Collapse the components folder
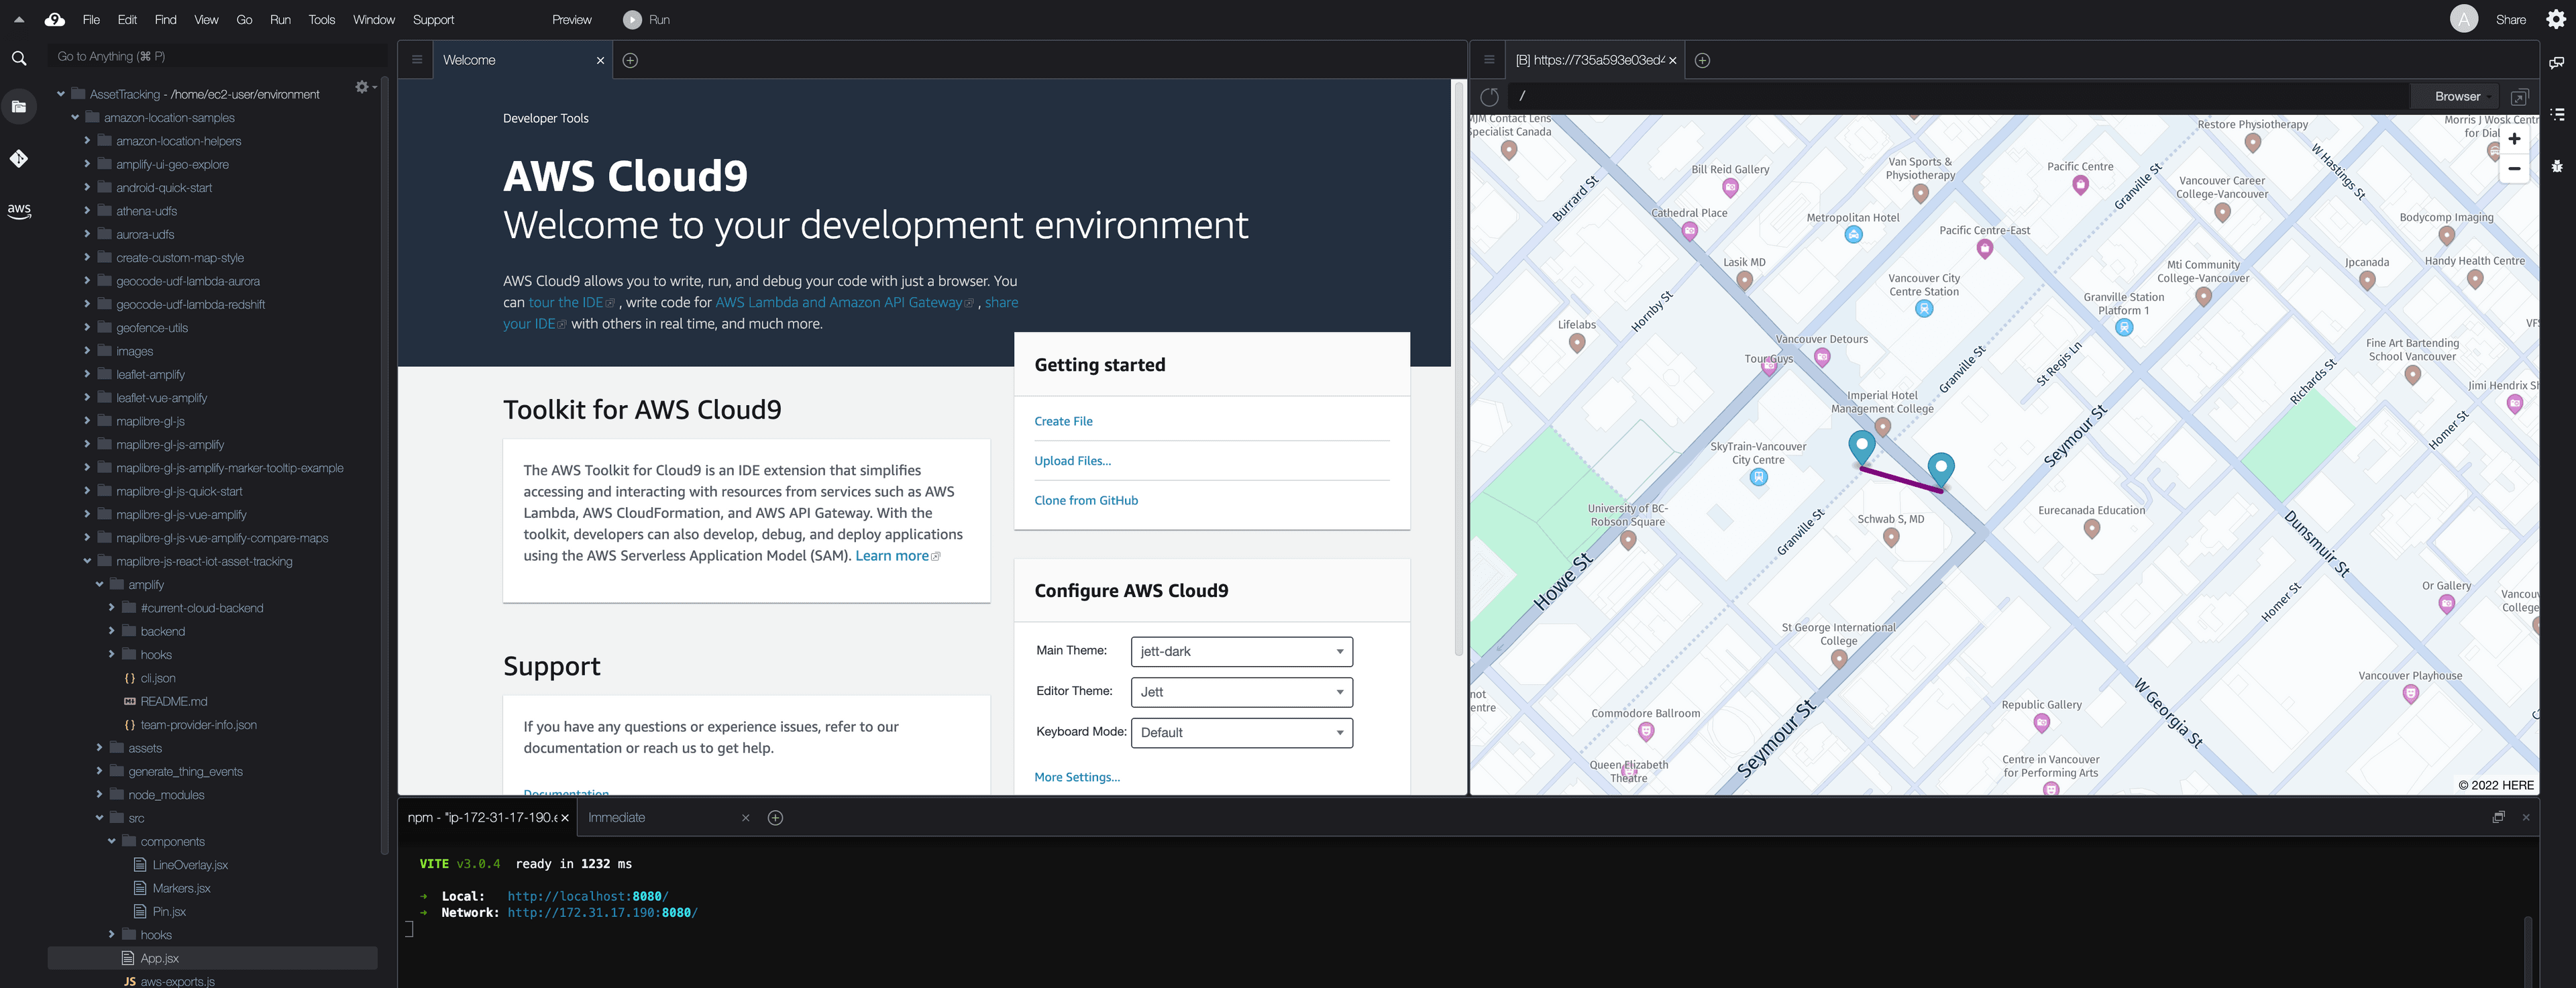2576x988 pixels. pos(111,841)
